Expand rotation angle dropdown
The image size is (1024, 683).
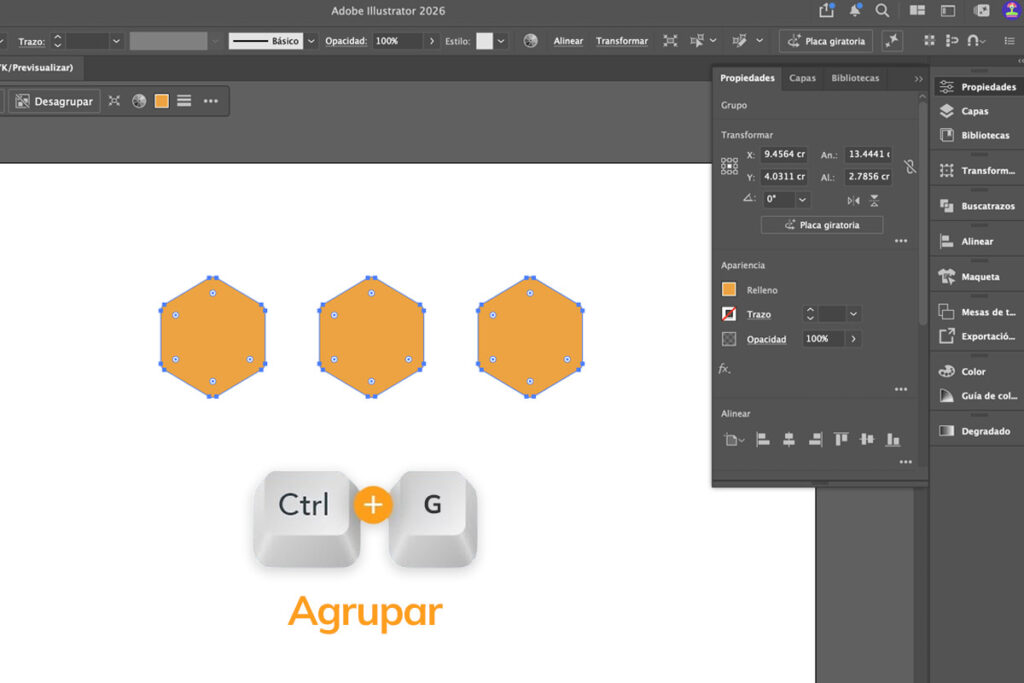click(803, 199)
